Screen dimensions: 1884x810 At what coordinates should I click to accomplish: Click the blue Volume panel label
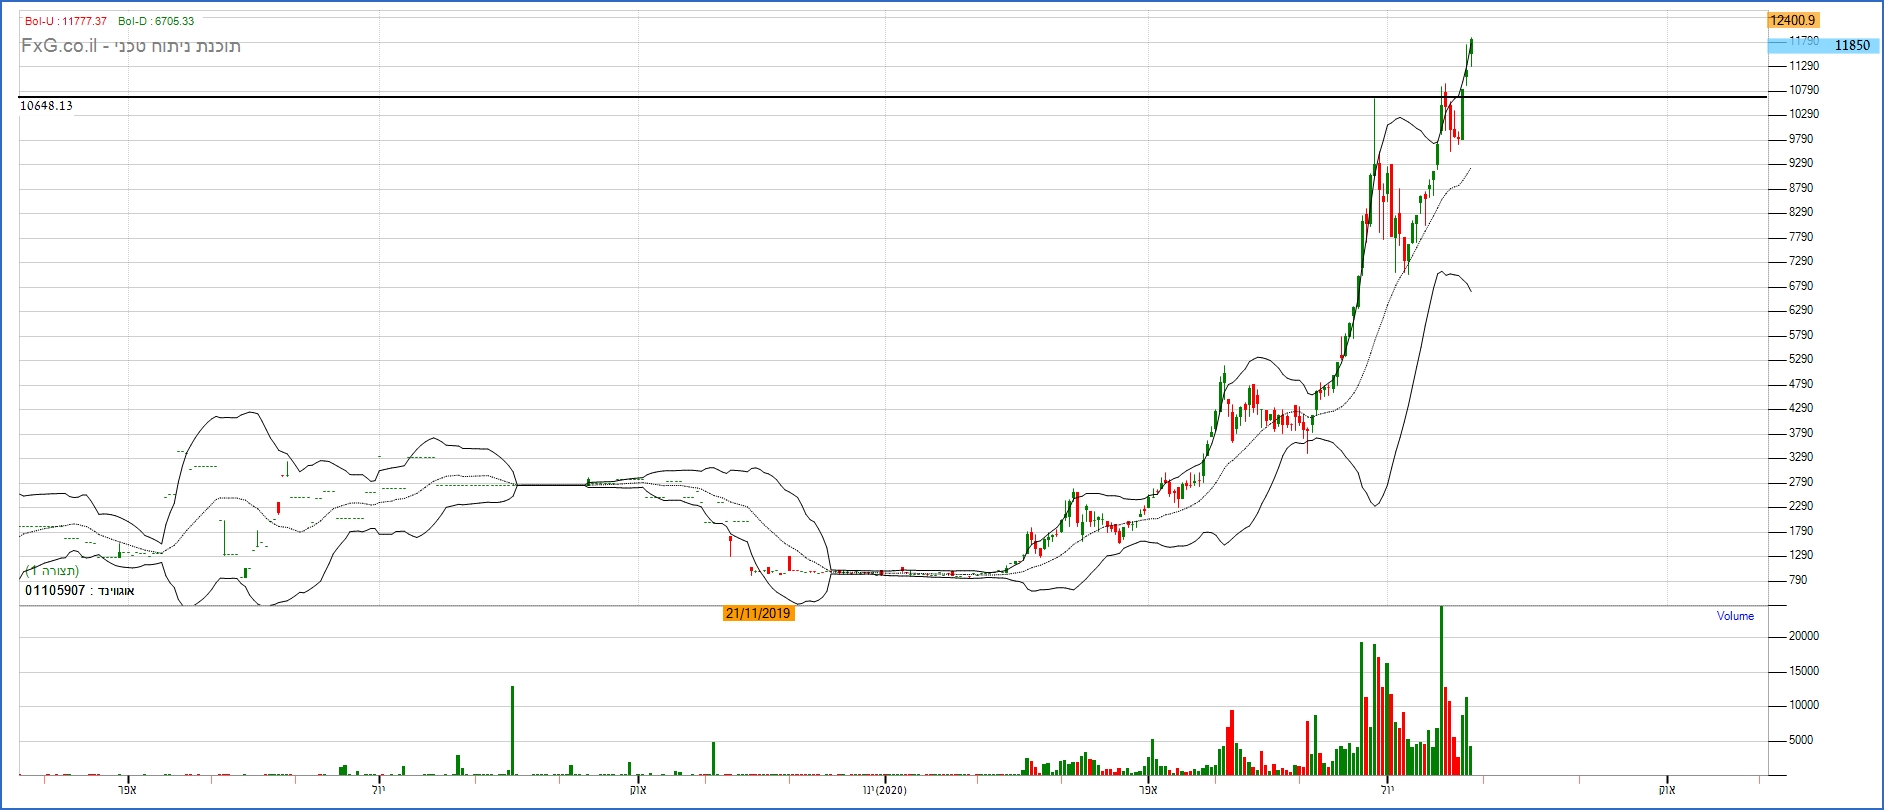point(1735,616)
